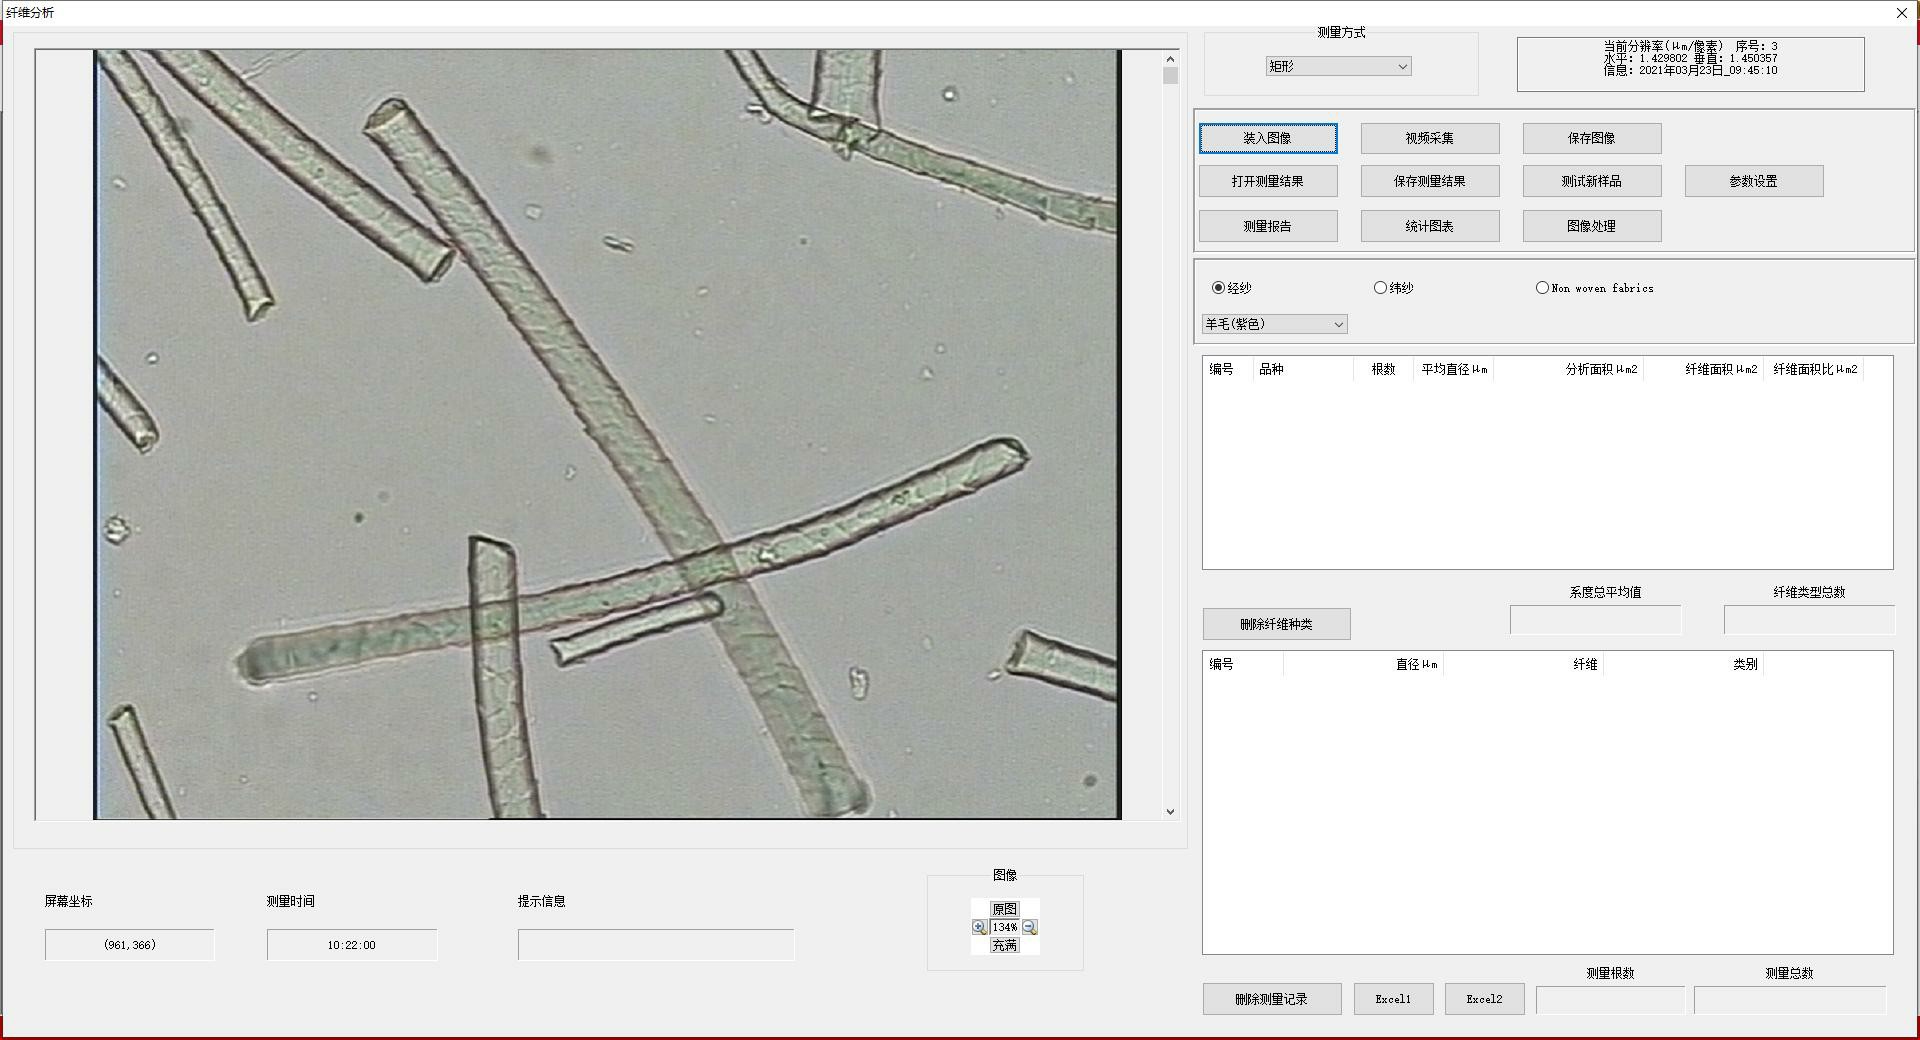Click the resolution info box at top right
The width and height of the screenshot is (1920, 1040).
(x=1690, y=64)
